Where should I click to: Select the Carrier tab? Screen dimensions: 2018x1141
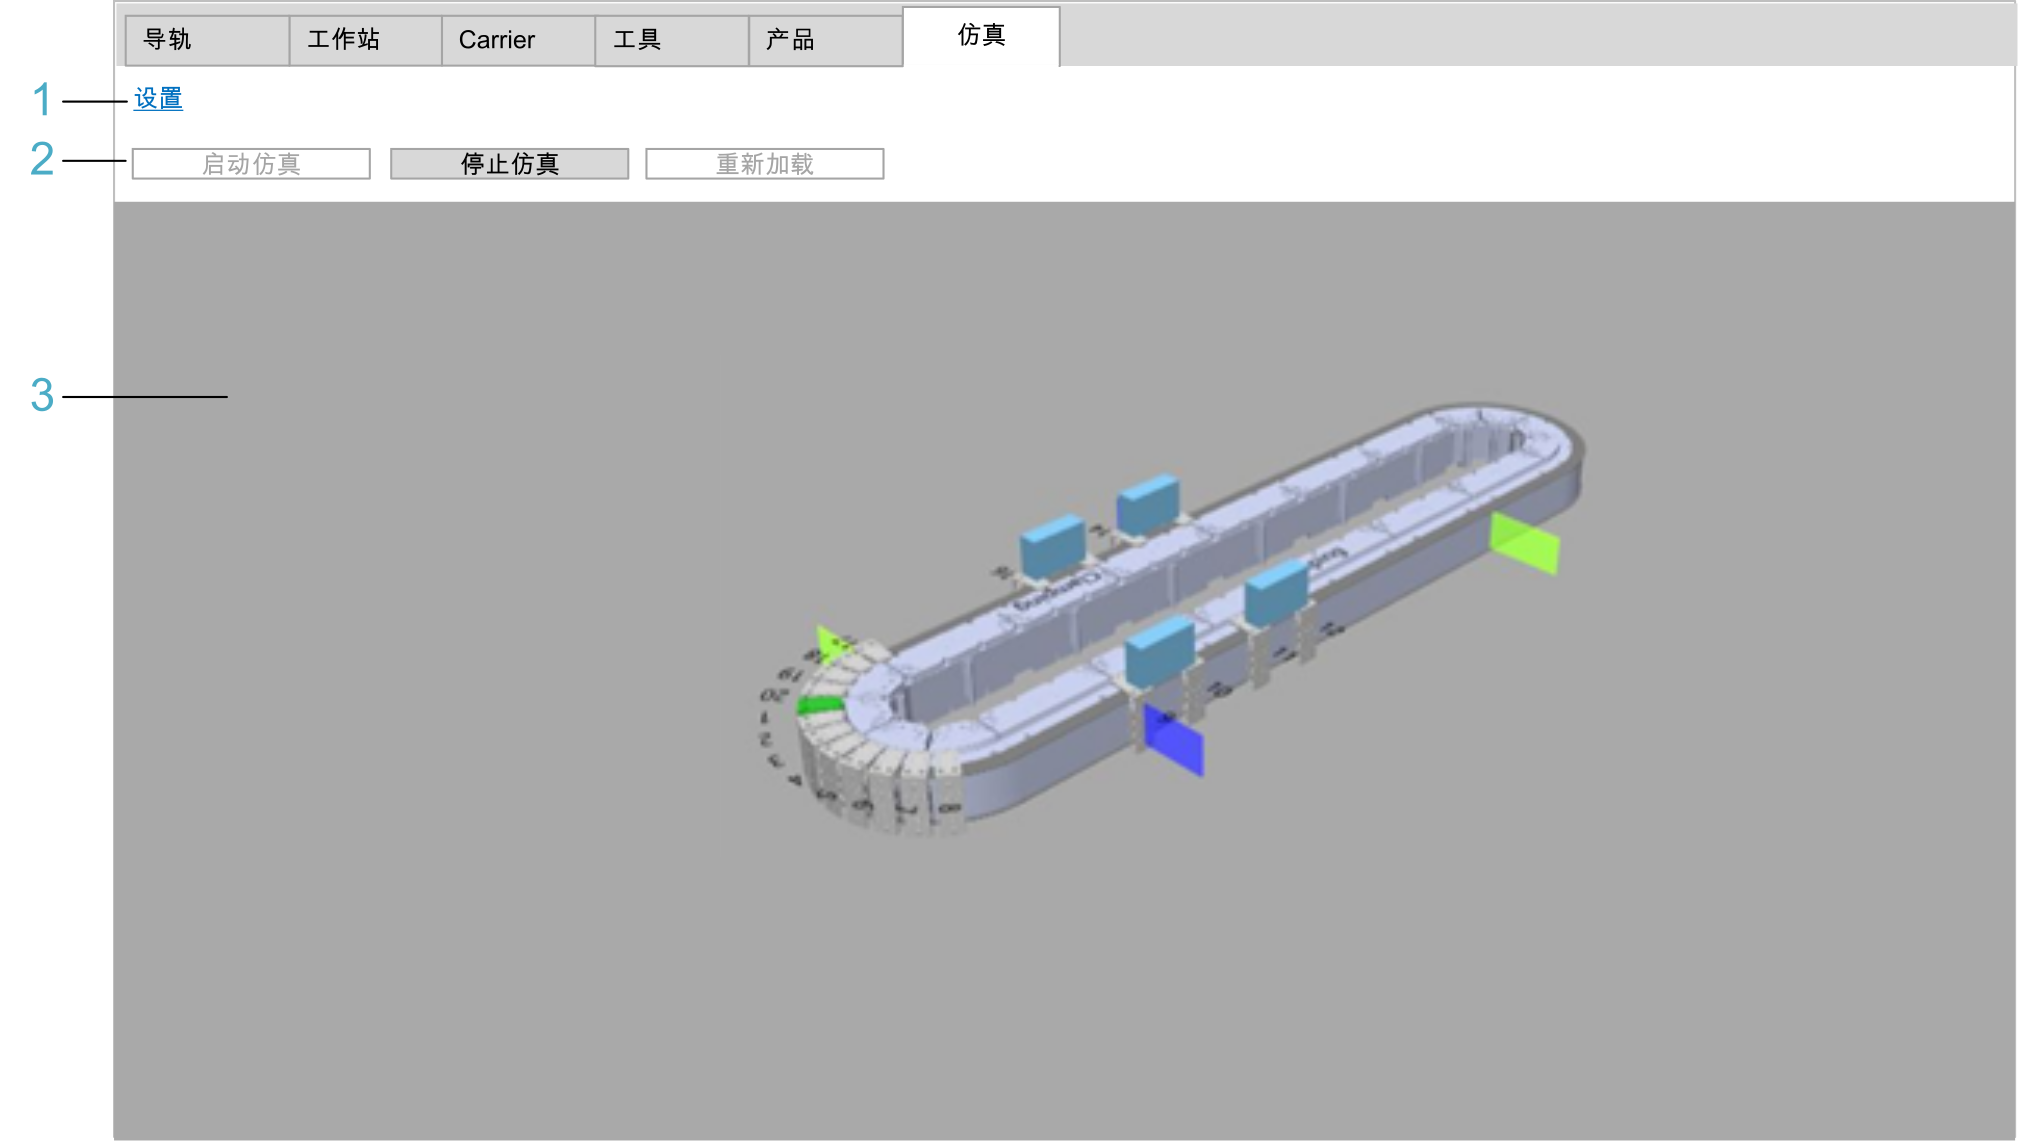[517, 40]
